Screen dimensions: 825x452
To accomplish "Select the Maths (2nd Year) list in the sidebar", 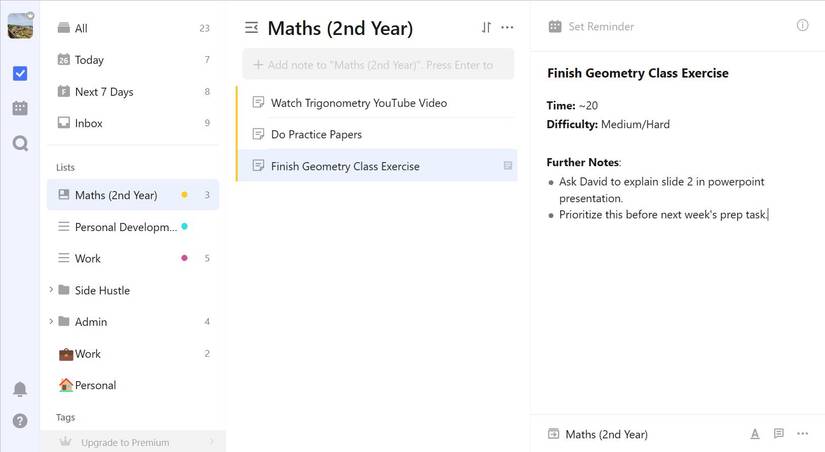I will tap(133, 195).
